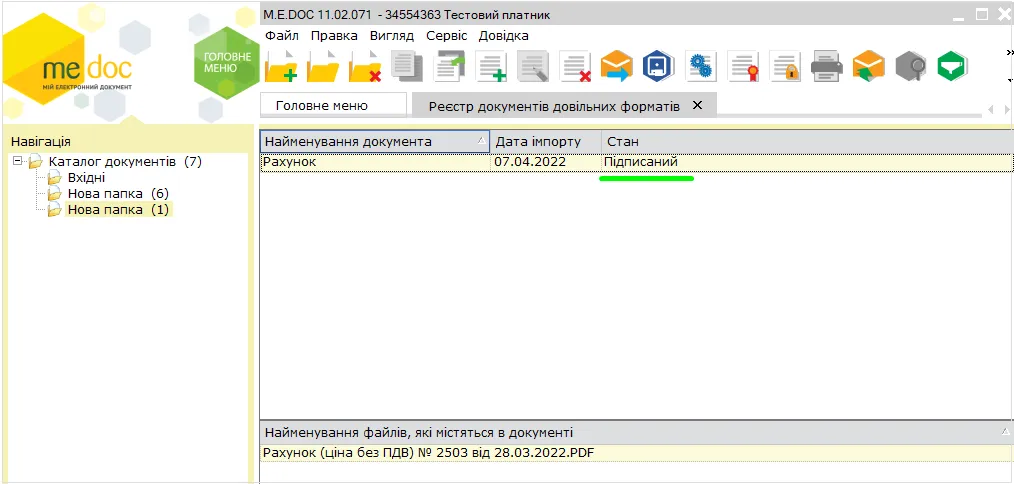
Task: Click the create new folder icon
Action: (x=281, y=65)
